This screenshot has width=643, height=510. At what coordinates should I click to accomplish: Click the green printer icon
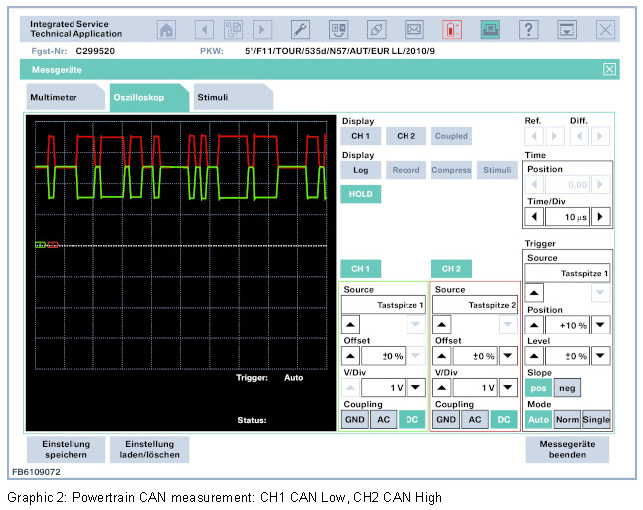pos(490,30)
